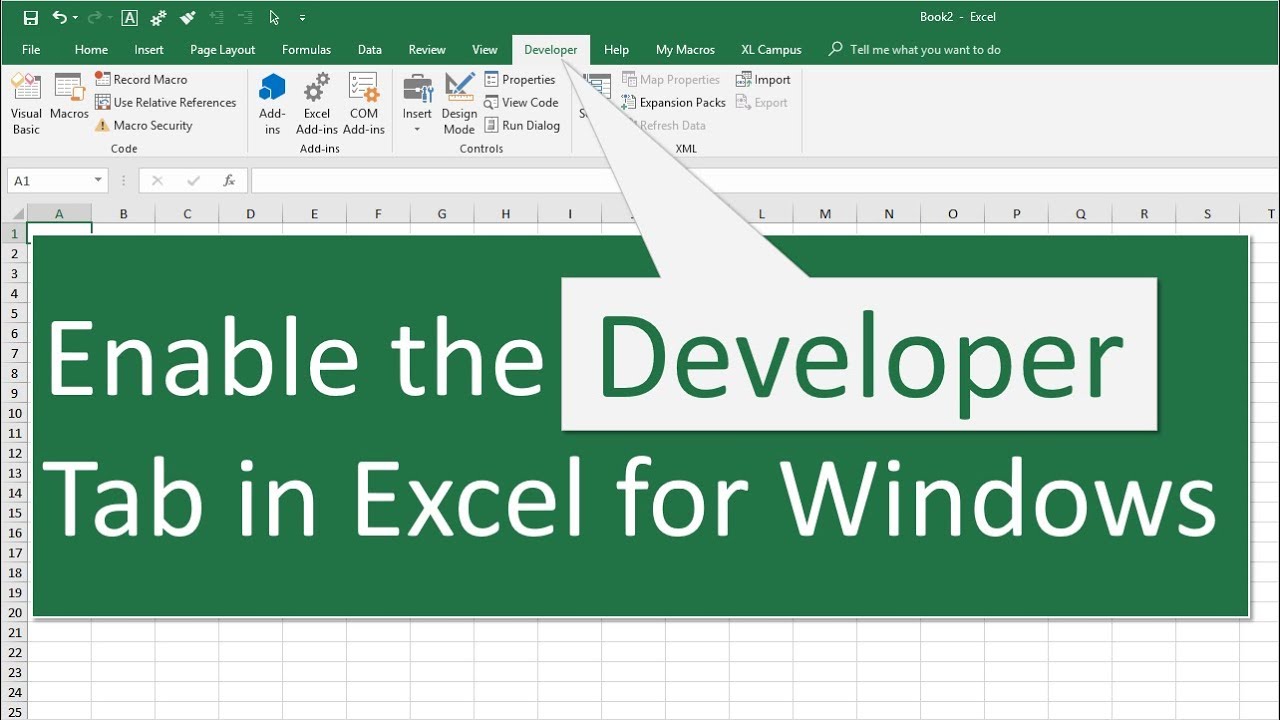
Task: Toggle Design Mode
Action: click(459, 104)
